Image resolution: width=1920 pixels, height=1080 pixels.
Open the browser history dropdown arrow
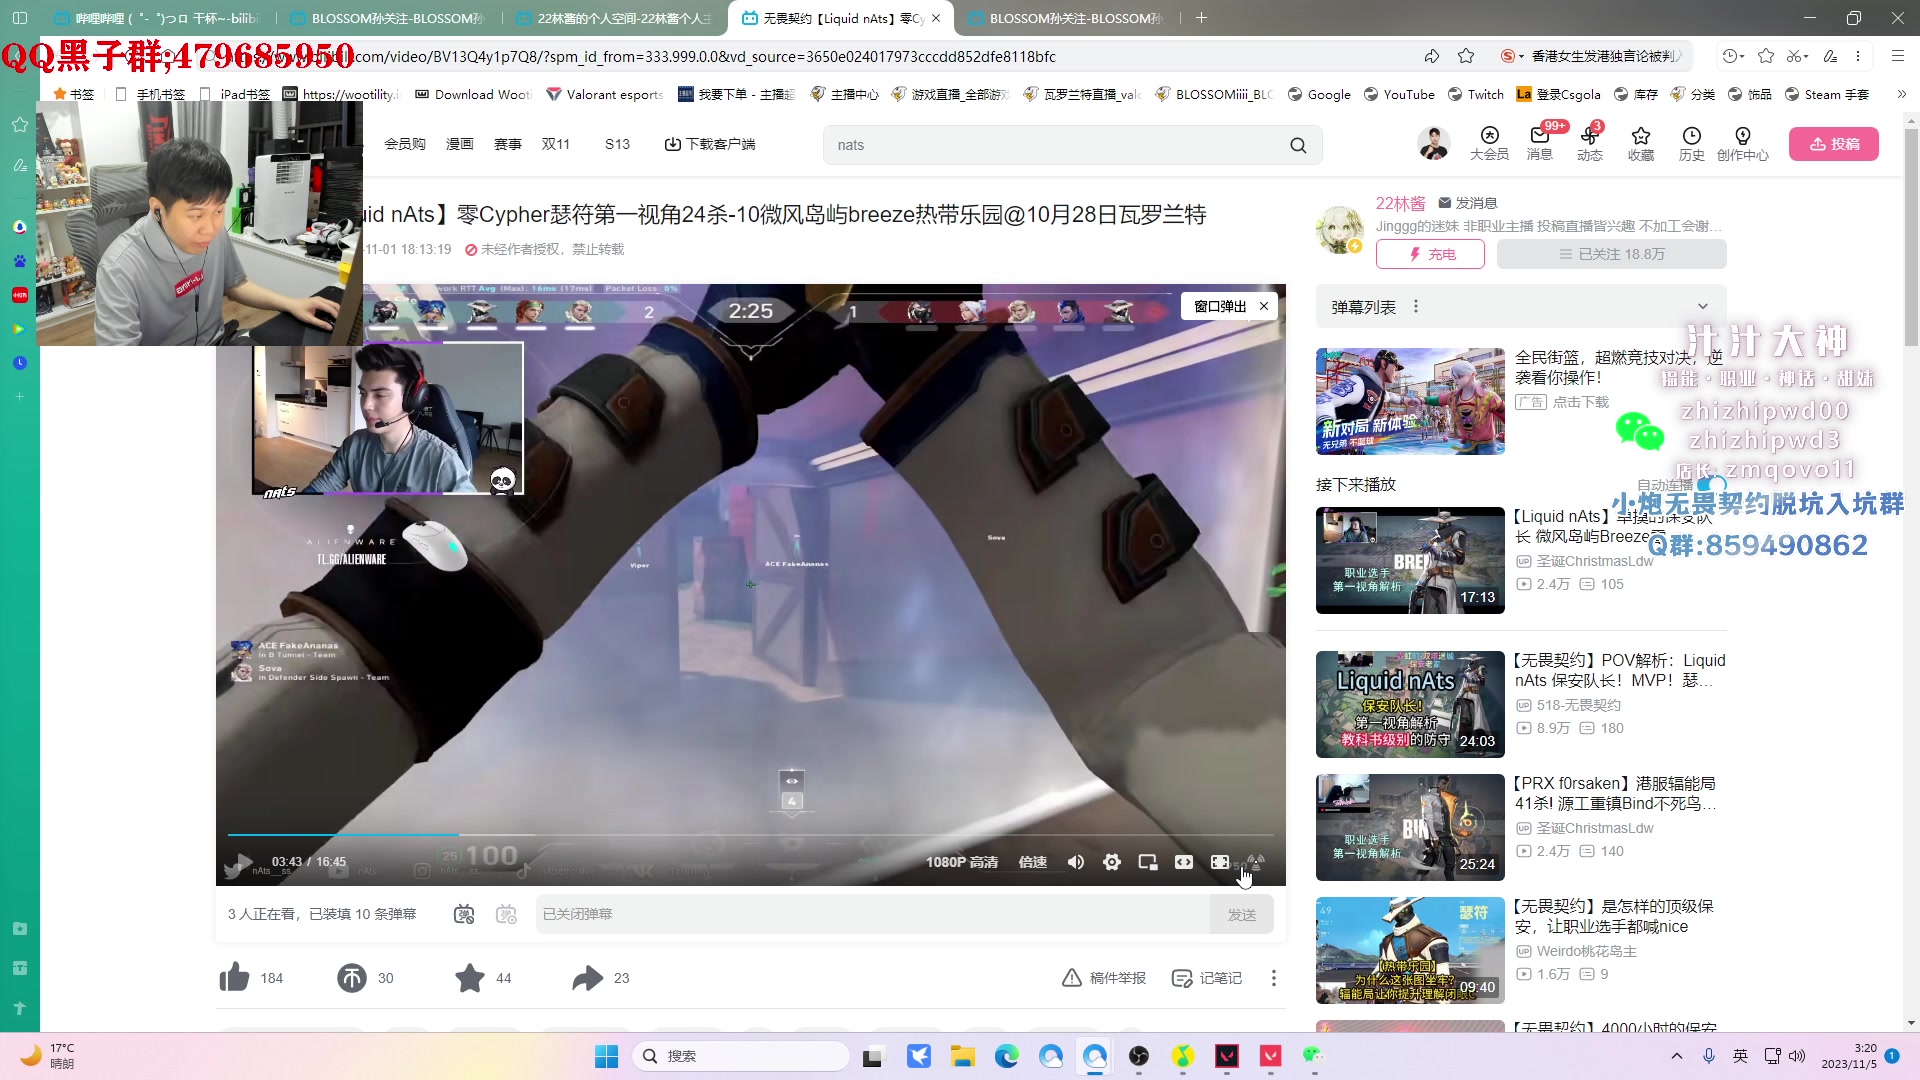click(1742, 56)
